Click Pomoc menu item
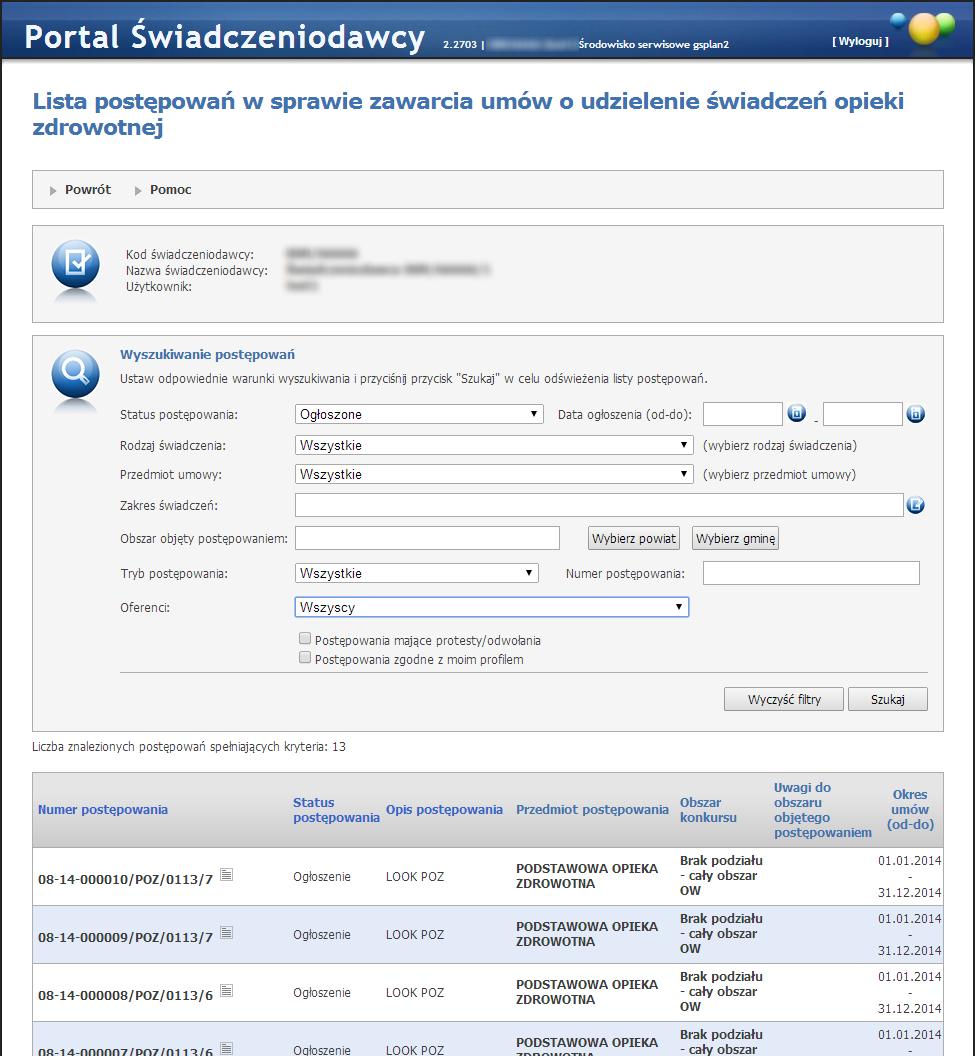The width and height of the screenshot is (975, 1056). click(x=170, y=190)
